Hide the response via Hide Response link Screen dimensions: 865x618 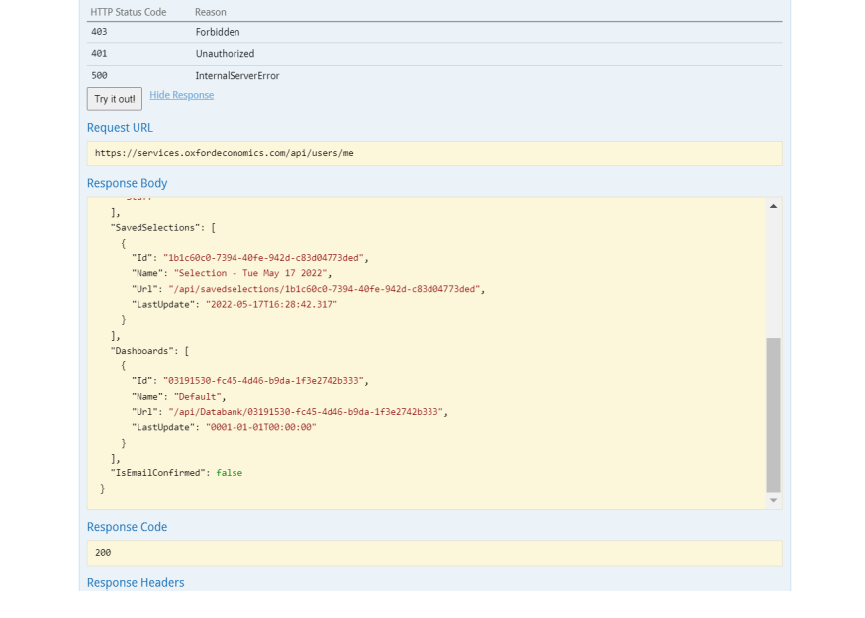[181, 95]
